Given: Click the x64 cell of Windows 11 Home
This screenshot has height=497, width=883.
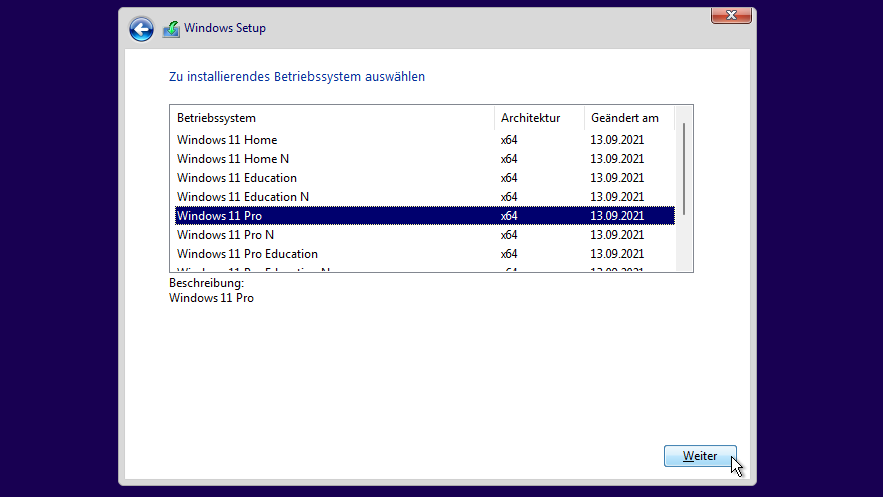Looking at the screenshot, I should [x=509, y=140].
